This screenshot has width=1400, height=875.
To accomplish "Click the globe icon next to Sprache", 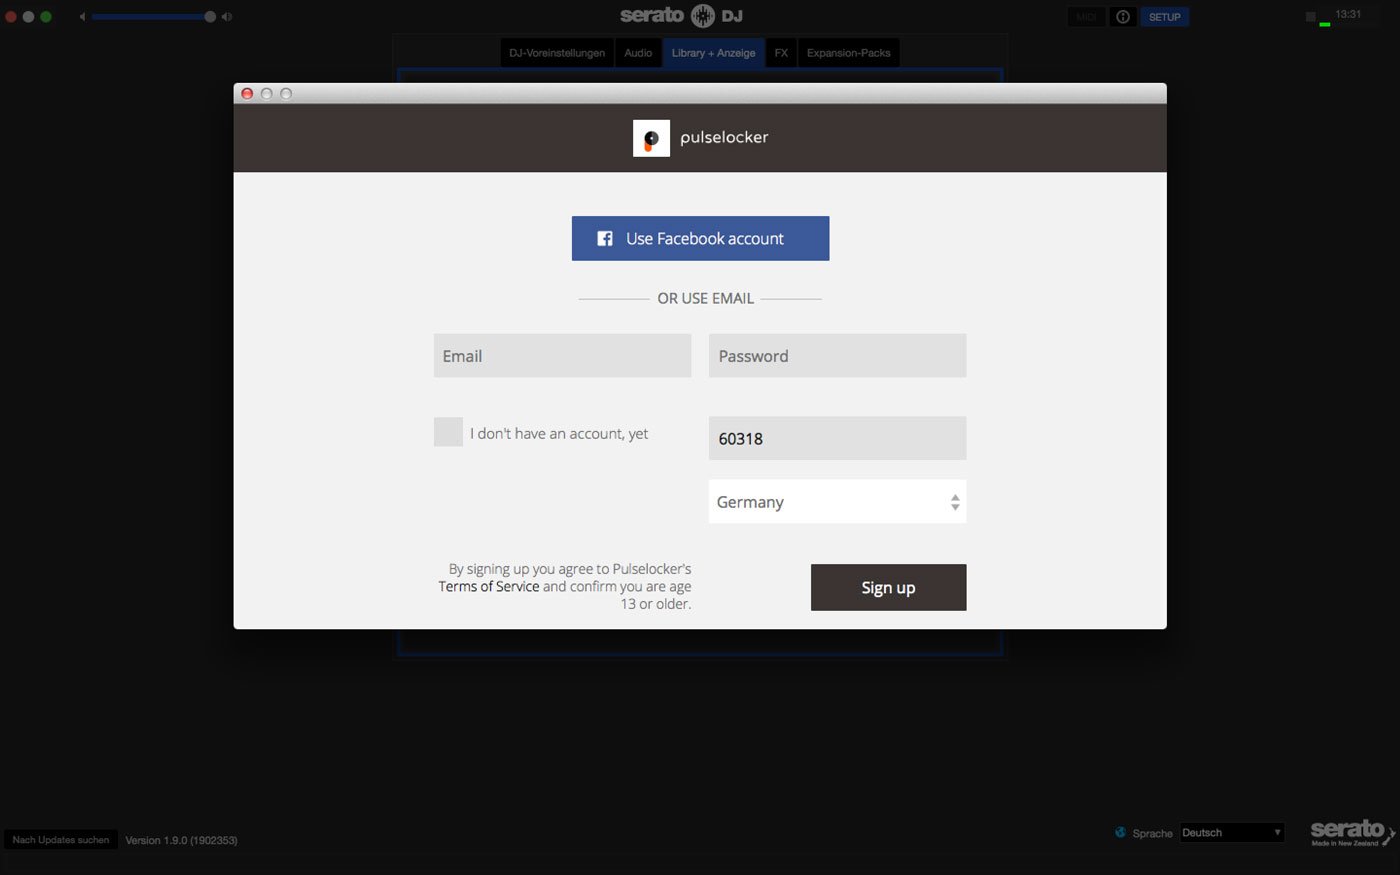I will pos(1120,833).
